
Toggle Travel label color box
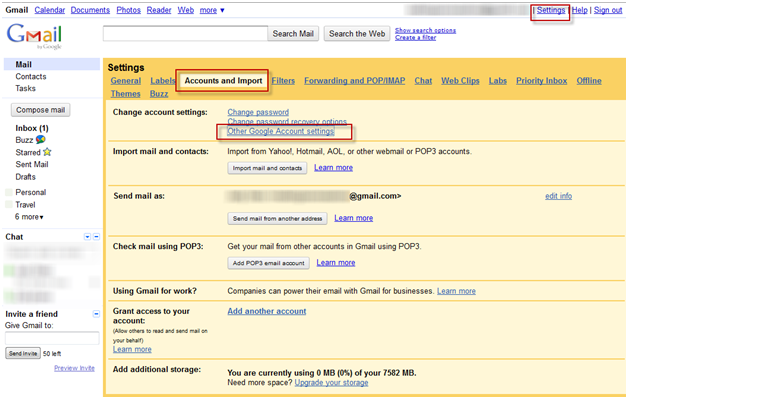point(9,205)
